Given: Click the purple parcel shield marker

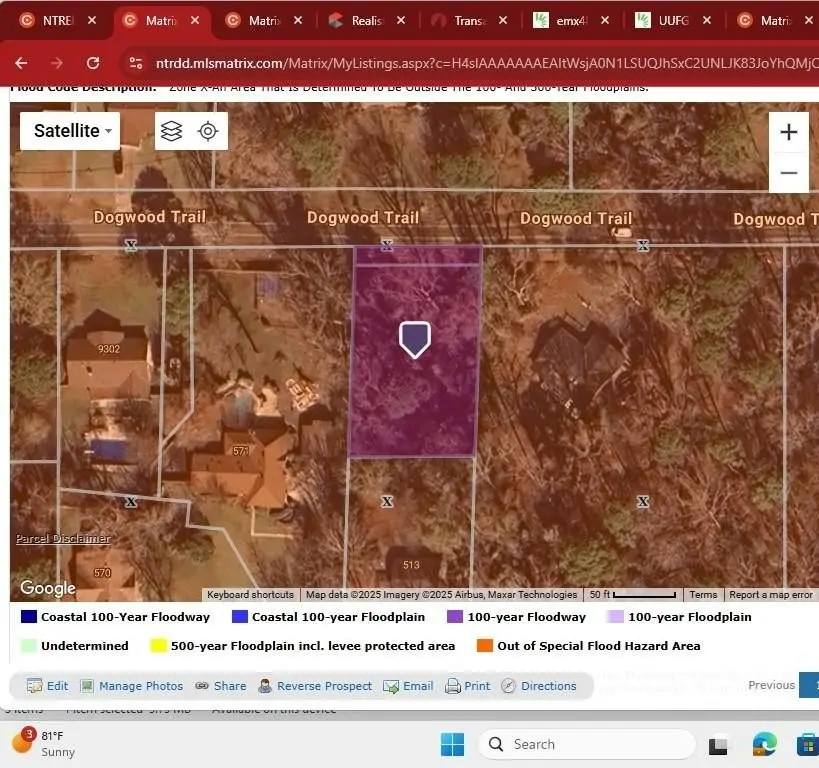Looking at the screenshot, I should tap(415, 339).
